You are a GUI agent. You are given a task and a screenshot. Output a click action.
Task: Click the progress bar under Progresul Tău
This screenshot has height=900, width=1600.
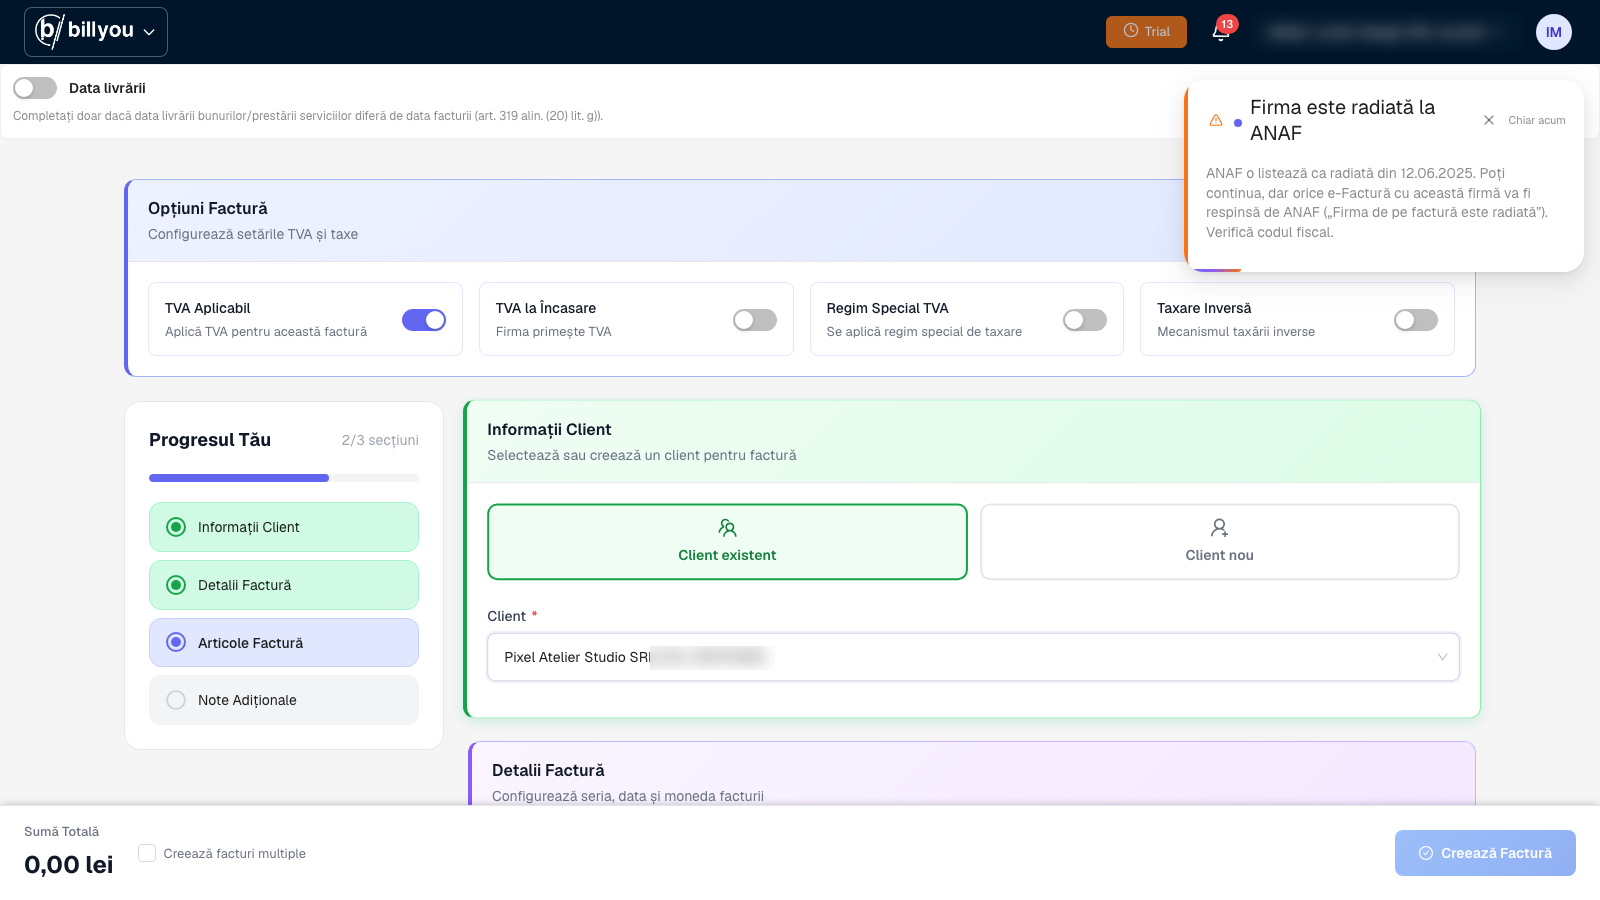284,478
